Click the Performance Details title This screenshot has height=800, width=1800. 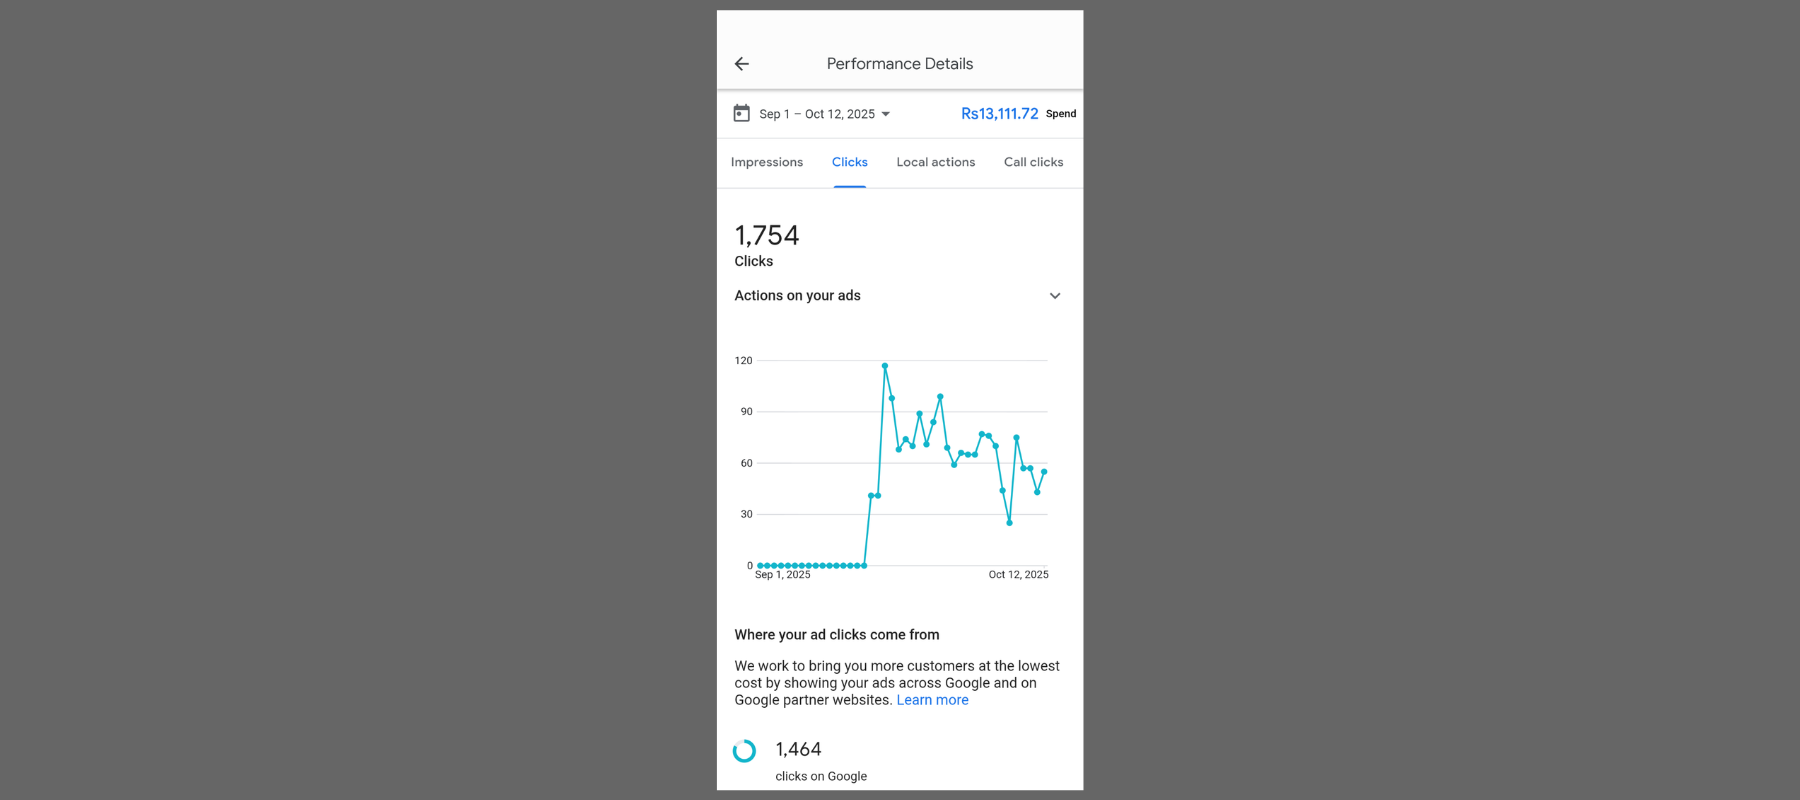pyautogui.click(x=900, y=64)
